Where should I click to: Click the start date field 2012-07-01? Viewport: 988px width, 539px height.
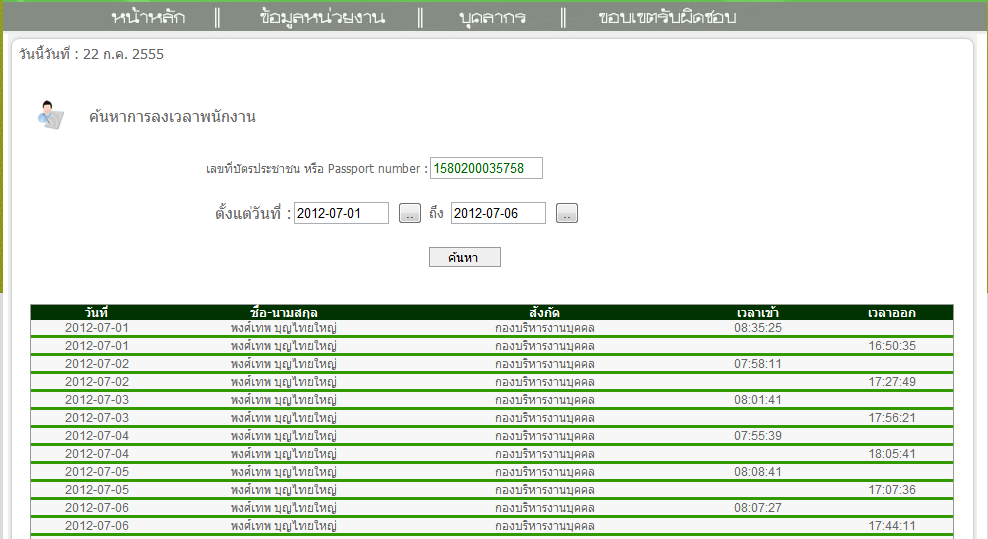tap(342, 213)
